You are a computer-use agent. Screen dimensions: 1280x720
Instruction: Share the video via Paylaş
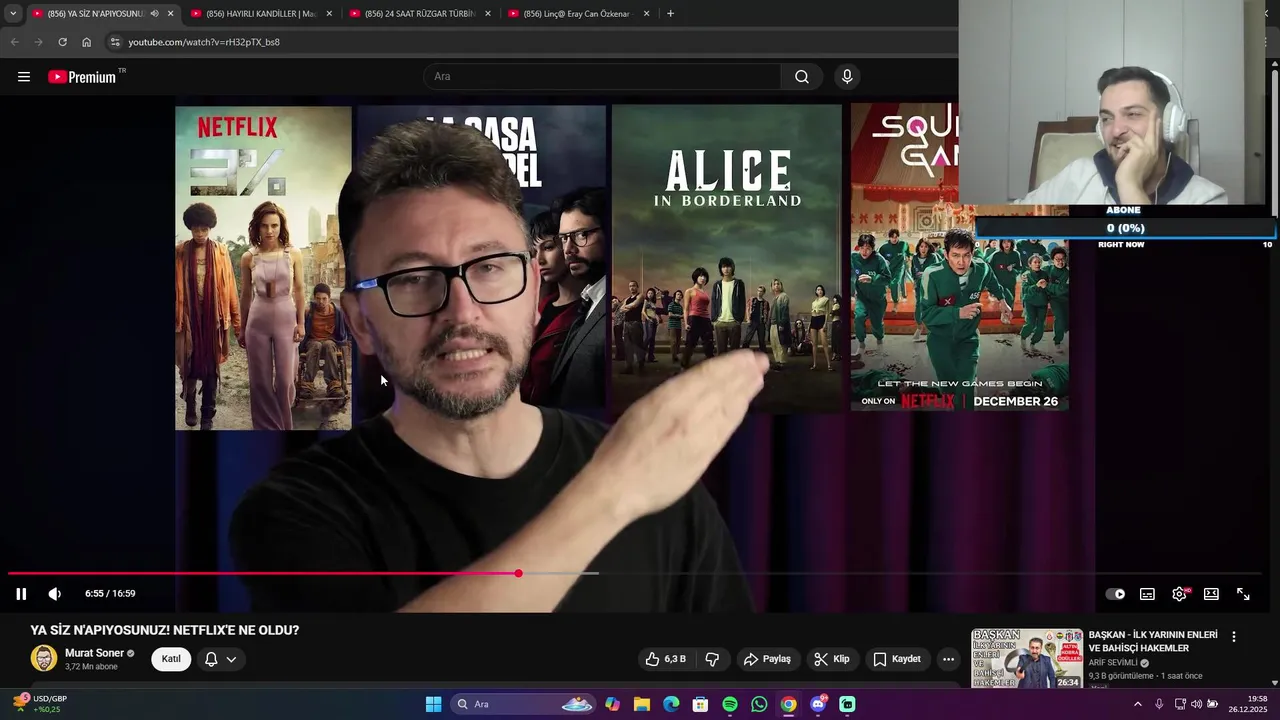click(767, 659)
